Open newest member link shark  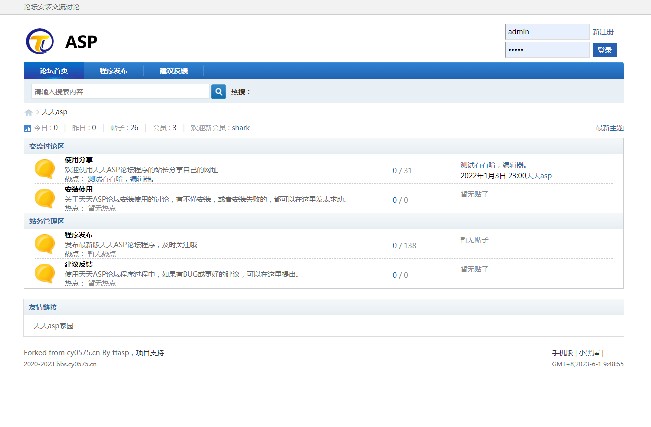tap(241, 128)
